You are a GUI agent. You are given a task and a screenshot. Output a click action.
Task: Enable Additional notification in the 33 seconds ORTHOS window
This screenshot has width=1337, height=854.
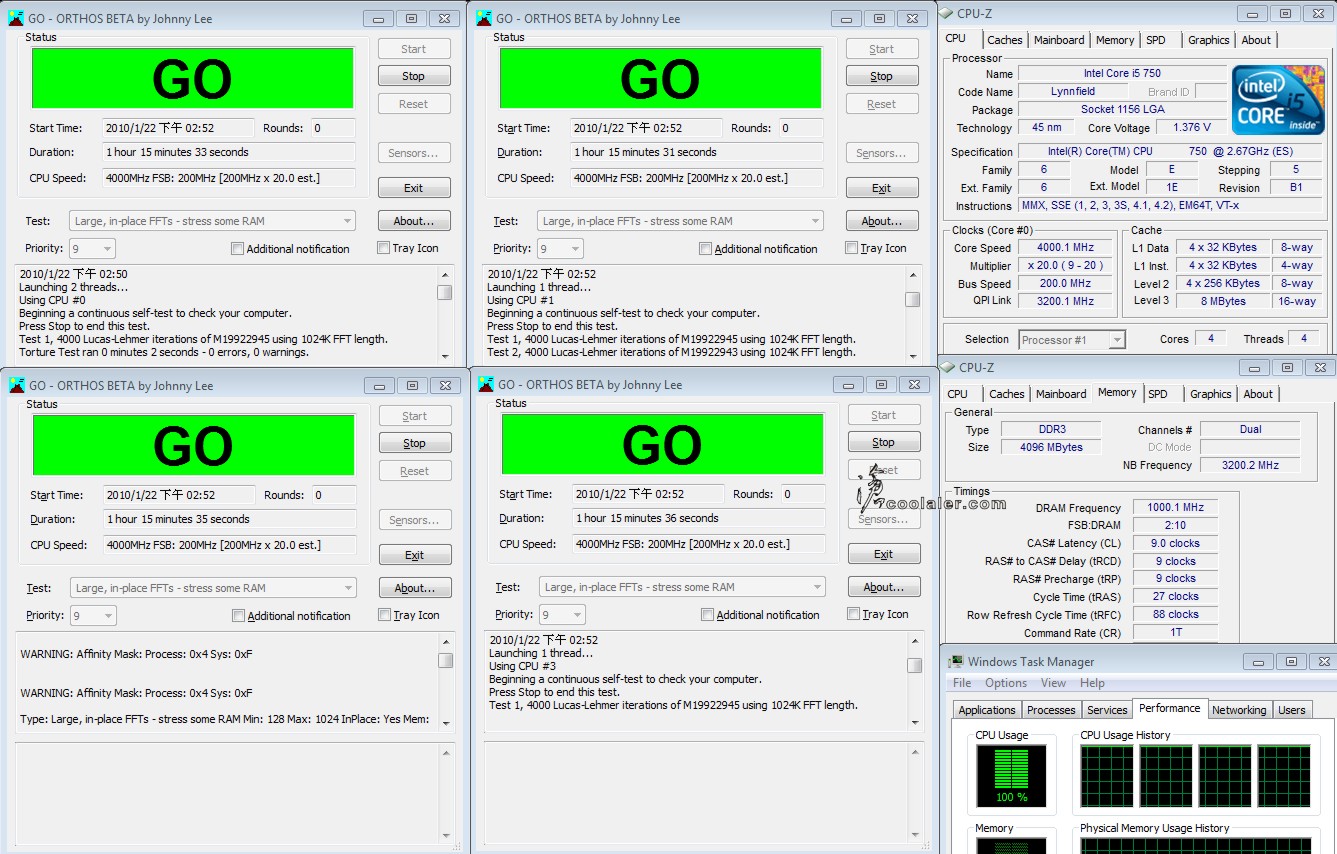click(x=237, y=248)
